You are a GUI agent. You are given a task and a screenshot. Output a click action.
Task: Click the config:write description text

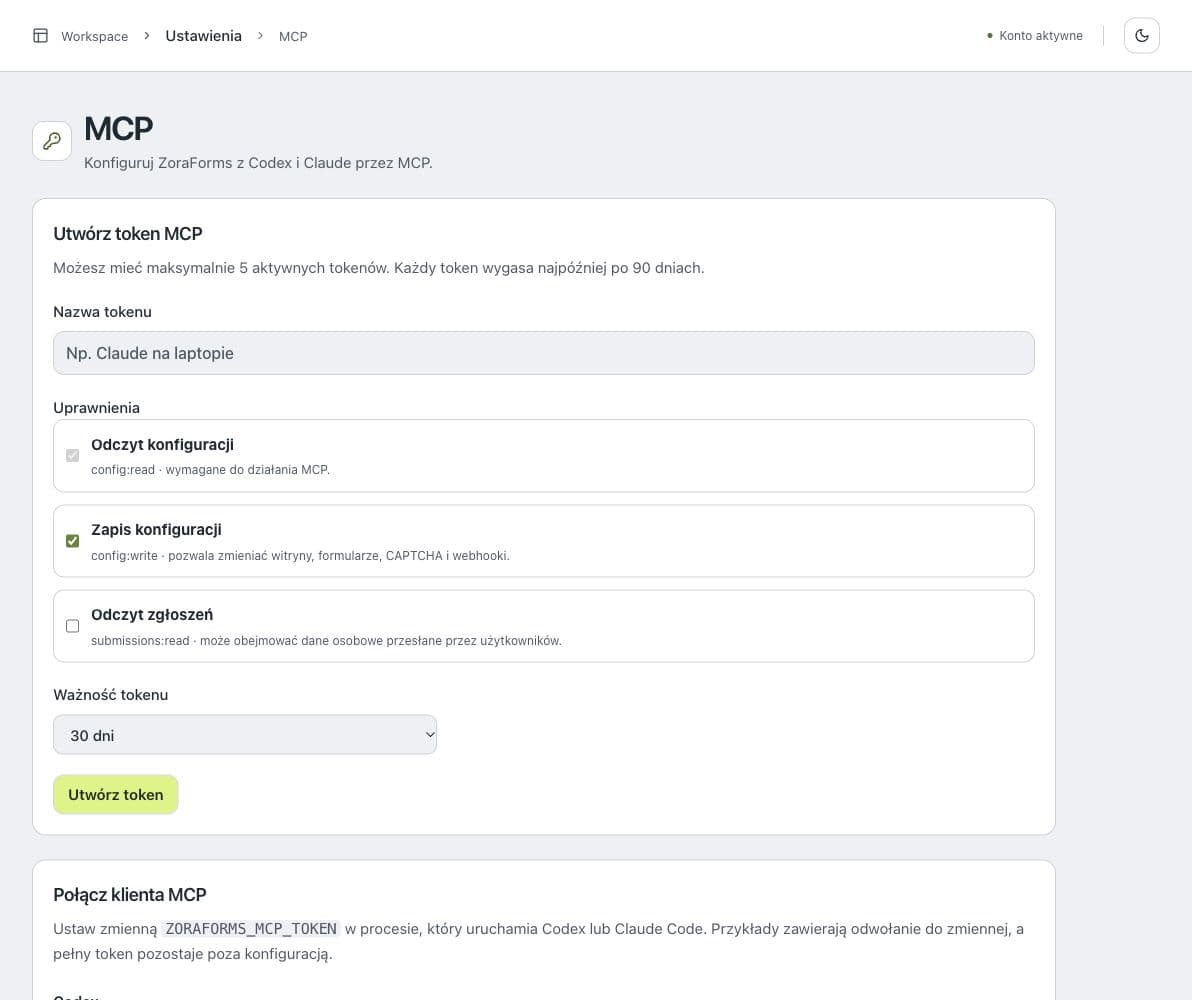(x=300, y=556)
